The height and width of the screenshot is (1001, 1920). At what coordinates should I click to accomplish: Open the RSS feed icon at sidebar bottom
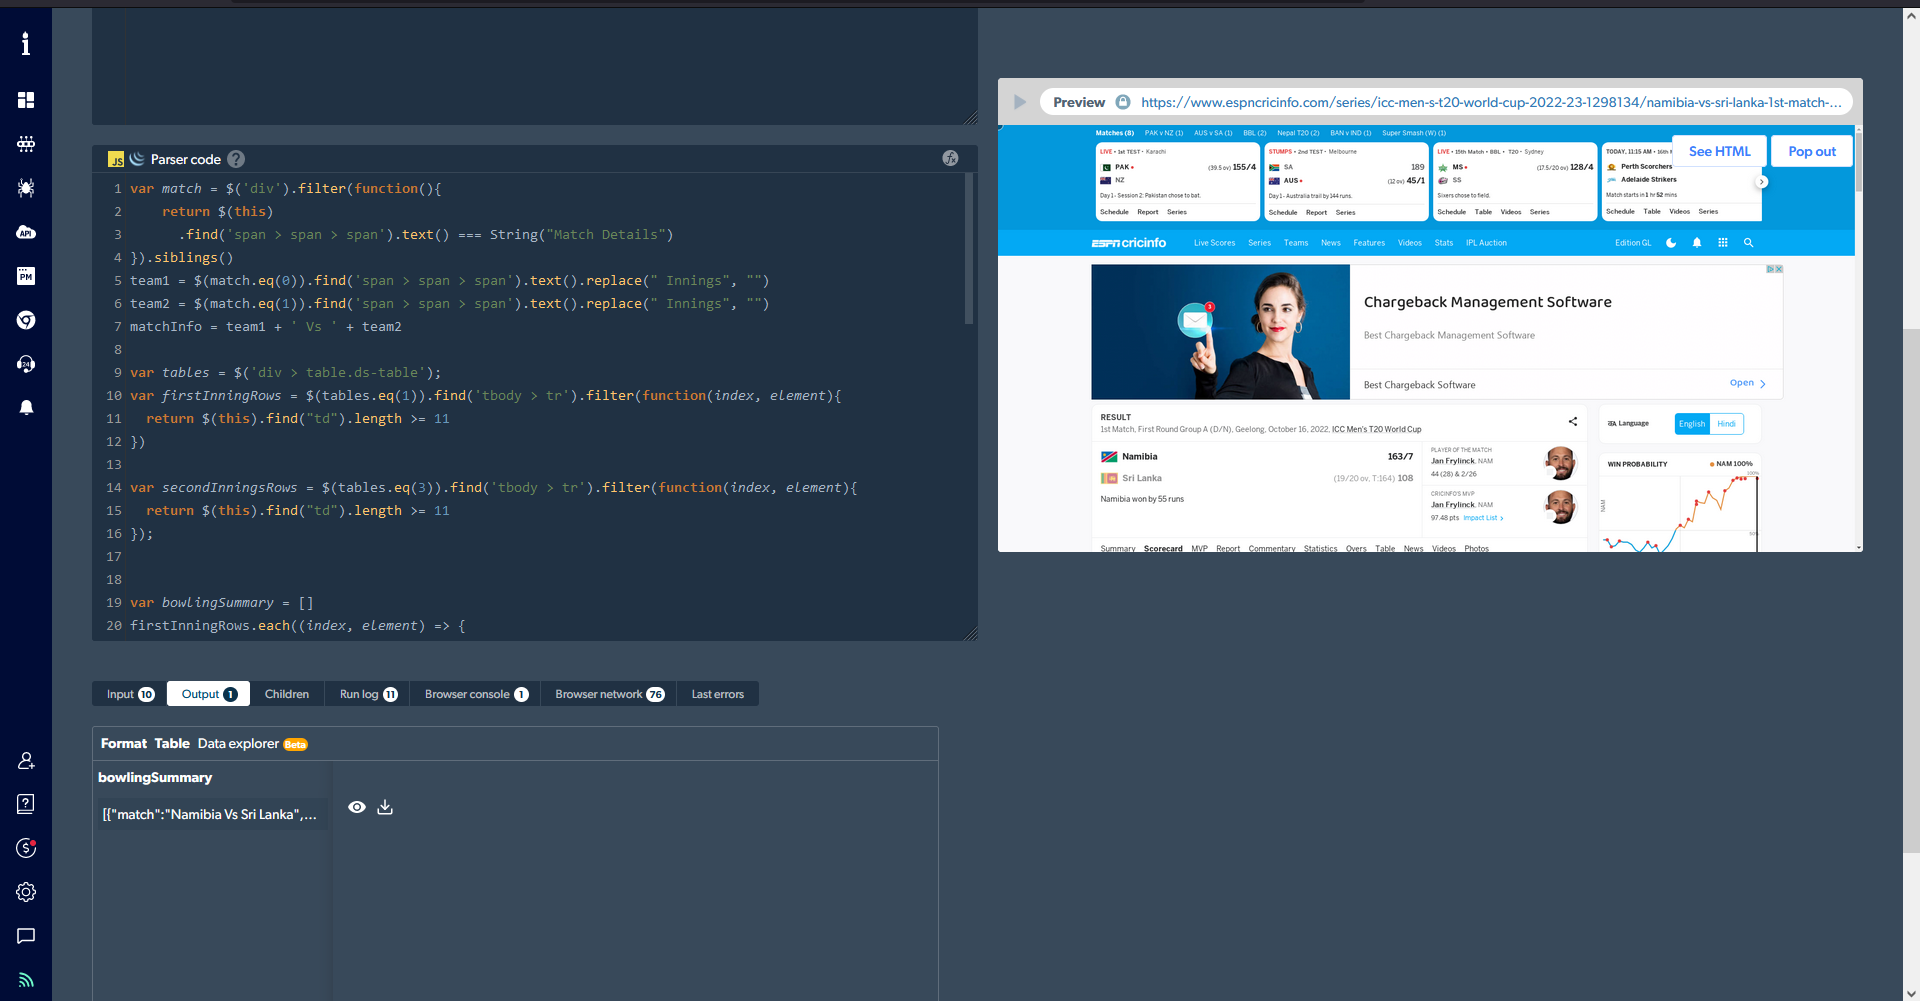[x=26, y=979]
